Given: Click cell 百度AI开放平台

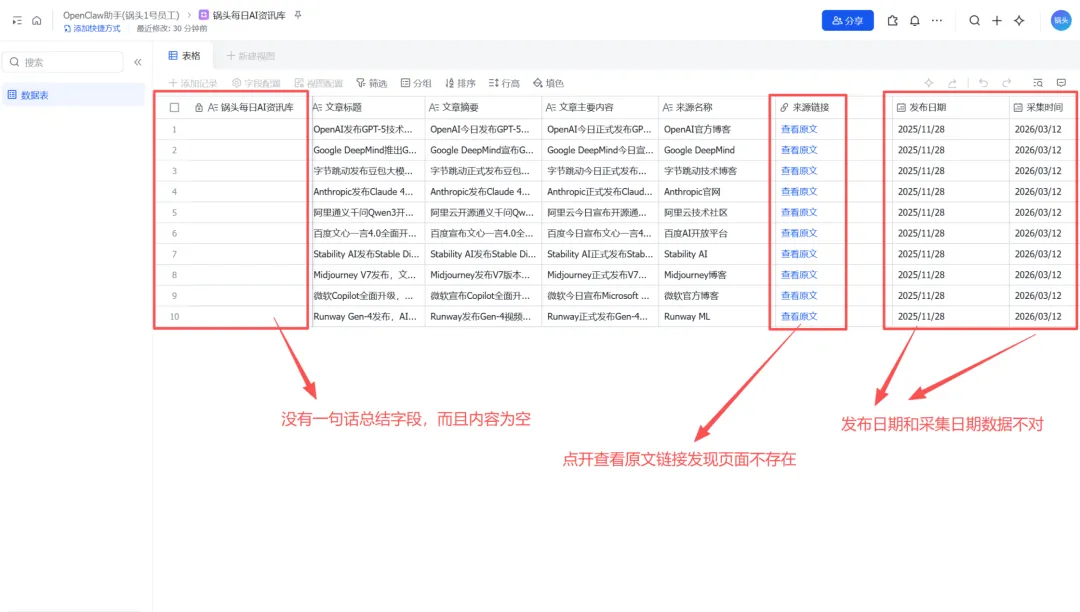Looking at the screenshot, I should (714, 233).
